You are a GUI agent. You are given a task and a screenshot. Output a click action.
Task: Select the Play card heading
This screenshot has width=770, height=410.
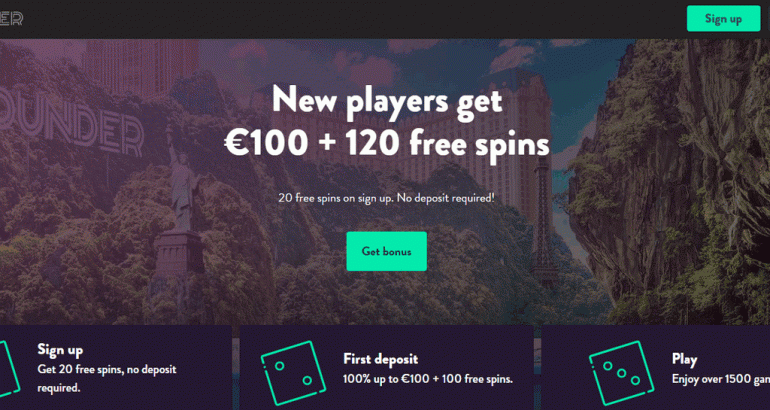pos(685,359)
